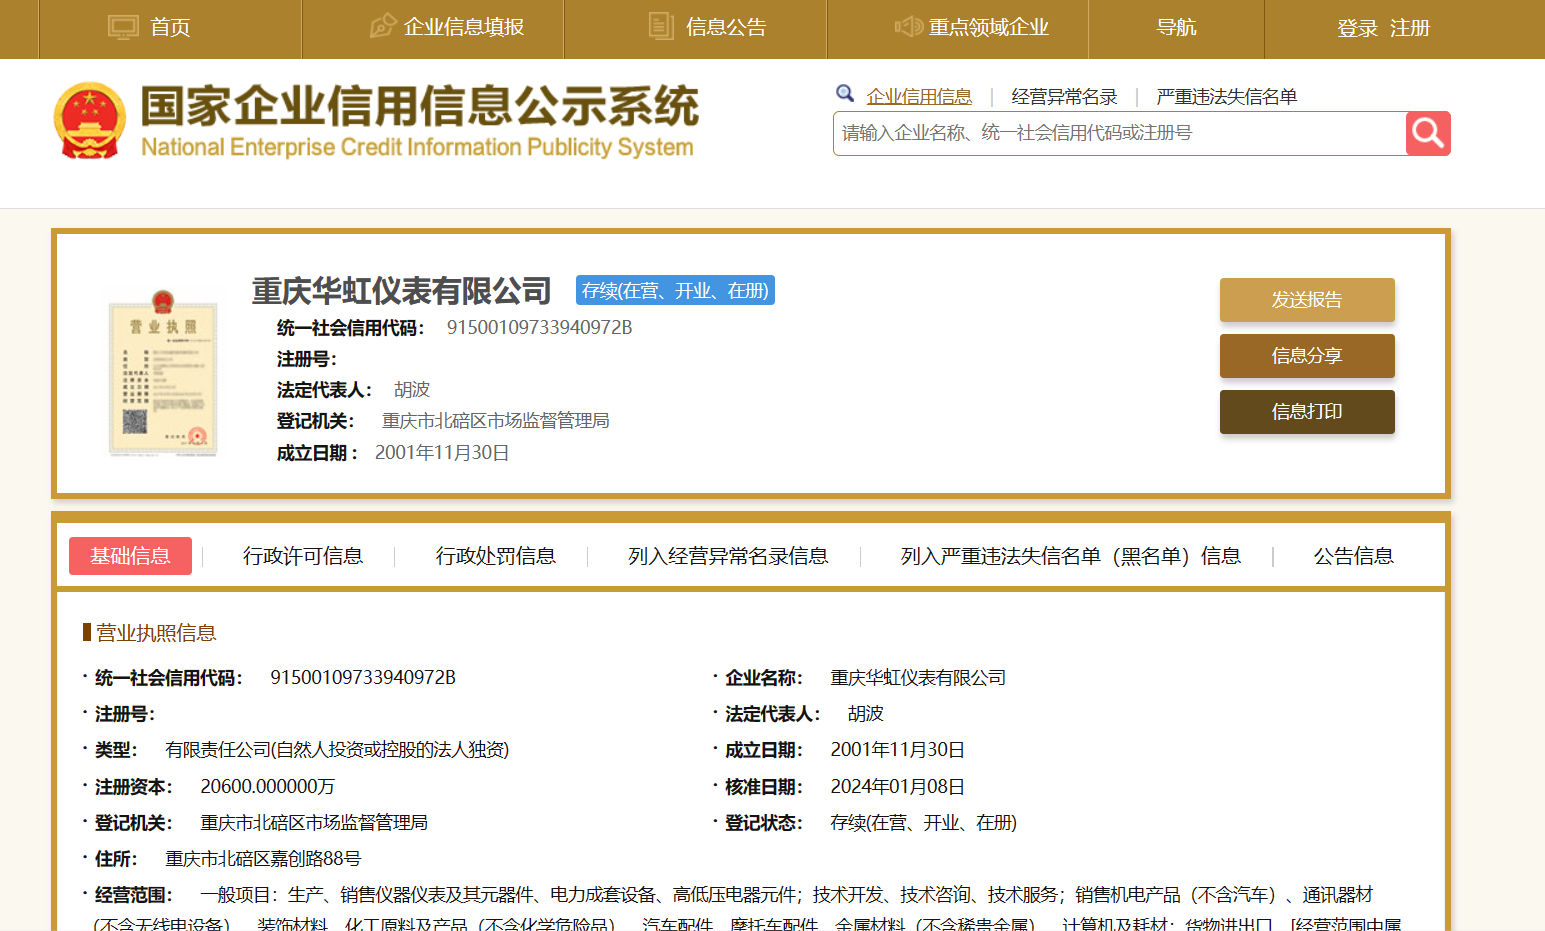Open the 列入严重违法失信名单（黑名单）信息 tab

pos(1070,556)
